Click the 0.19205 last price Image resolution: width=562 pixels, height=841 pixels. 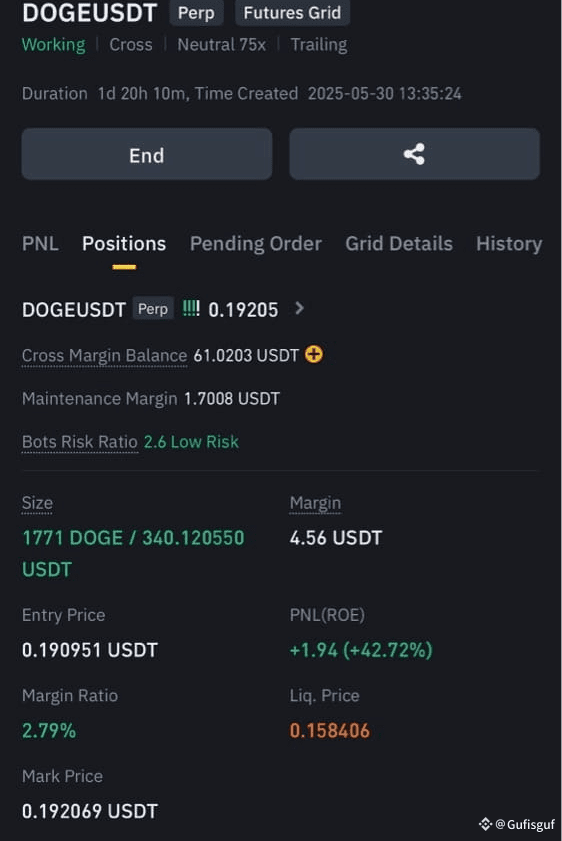243,309
